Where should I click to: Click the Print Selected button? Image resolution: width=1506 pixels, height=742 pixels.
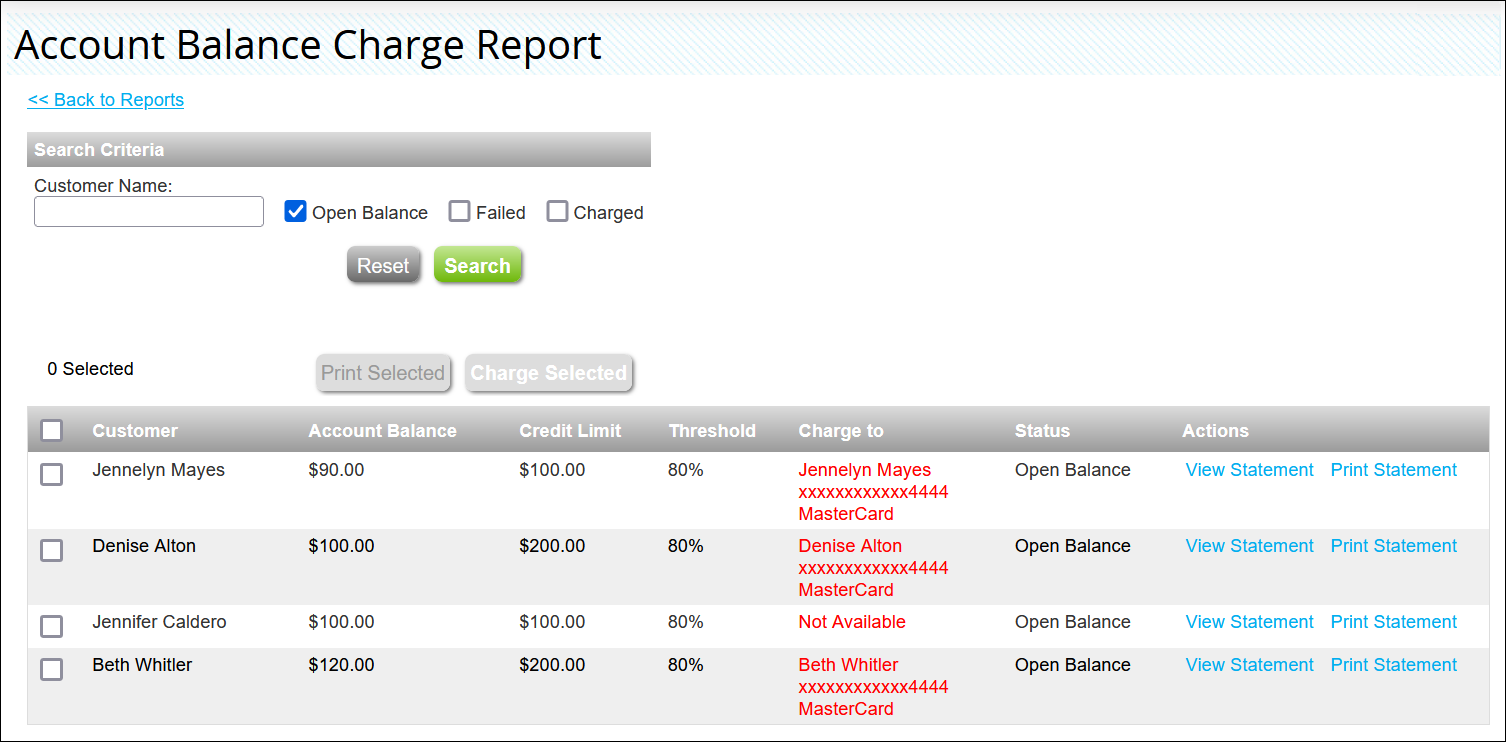(x=383, y=373)
